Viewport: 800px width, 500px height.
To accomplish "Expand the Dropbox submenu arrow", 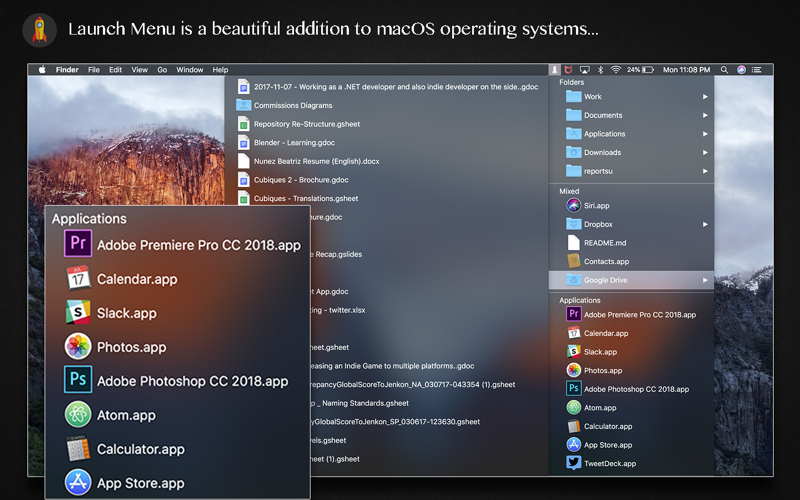I will [705, 224].
